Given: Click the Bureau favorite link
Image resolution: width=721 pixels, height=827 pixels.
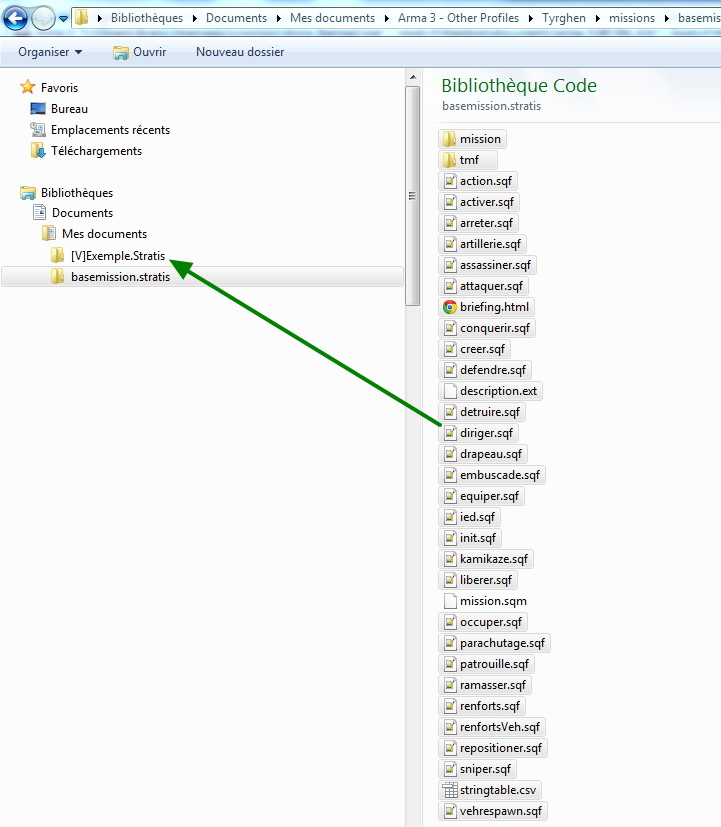Looking at the screenshot, I should pyautogui.click(x=69, y=109).
